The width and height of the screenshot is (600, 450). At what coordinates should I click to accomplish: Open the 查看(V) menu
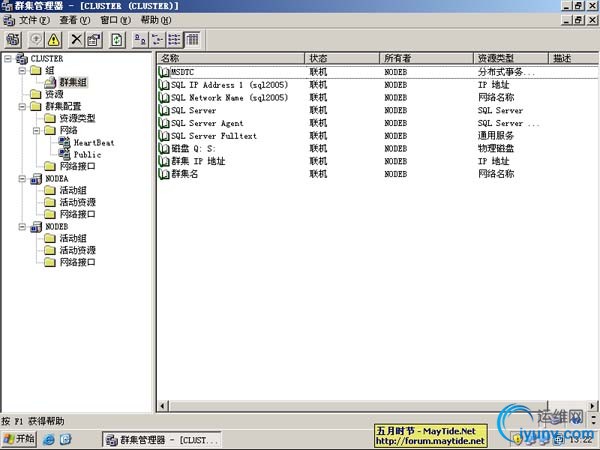(75, 20)
